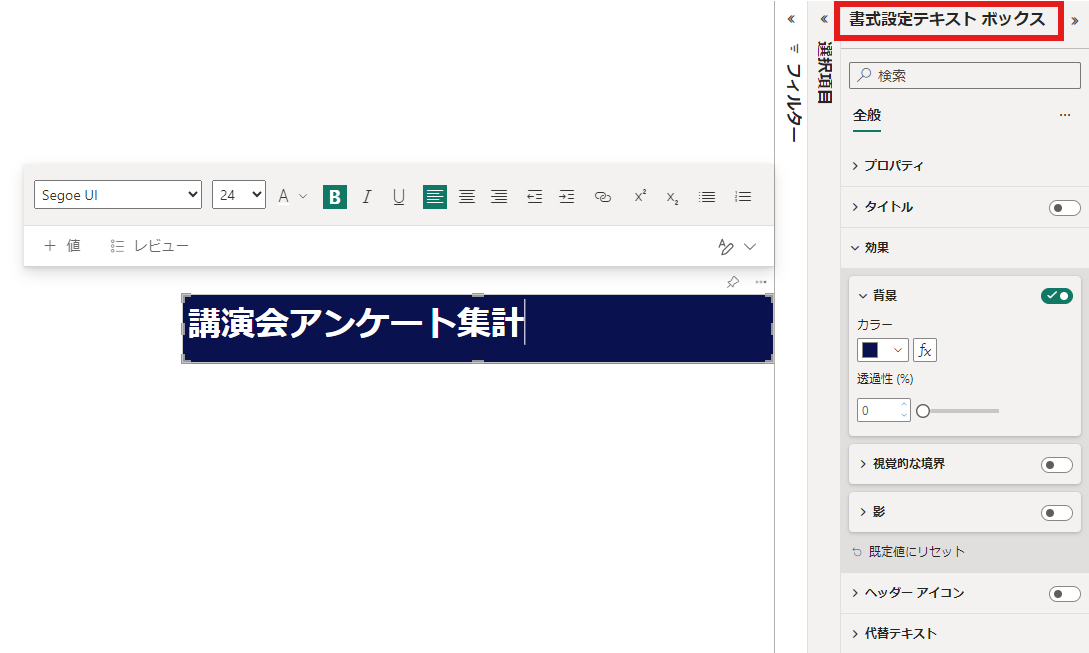Open text box more options ellipsis
1089x653 pixels.
(x=761, y=282)
